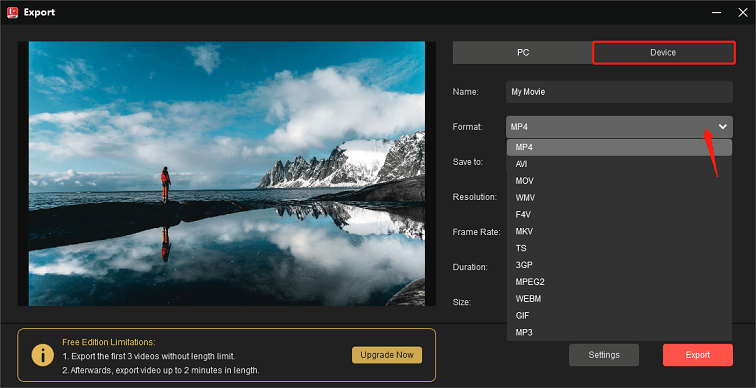Close the Export window
The height and width of the screenshot is (388, 756).
[742, 13]
